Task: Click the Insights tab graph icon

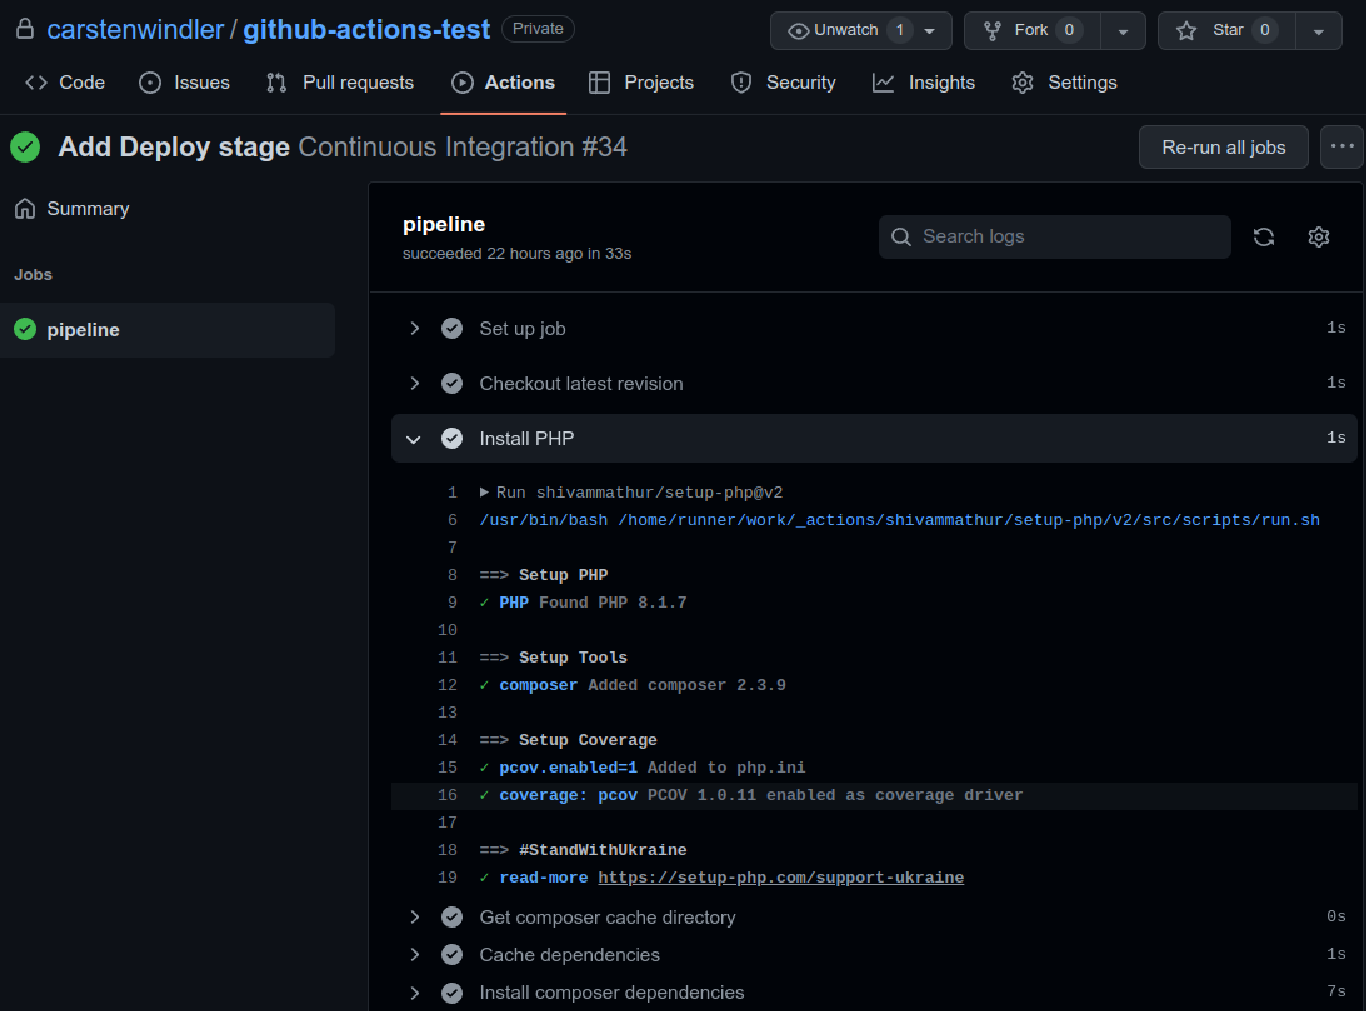Action: pos(883,83)
